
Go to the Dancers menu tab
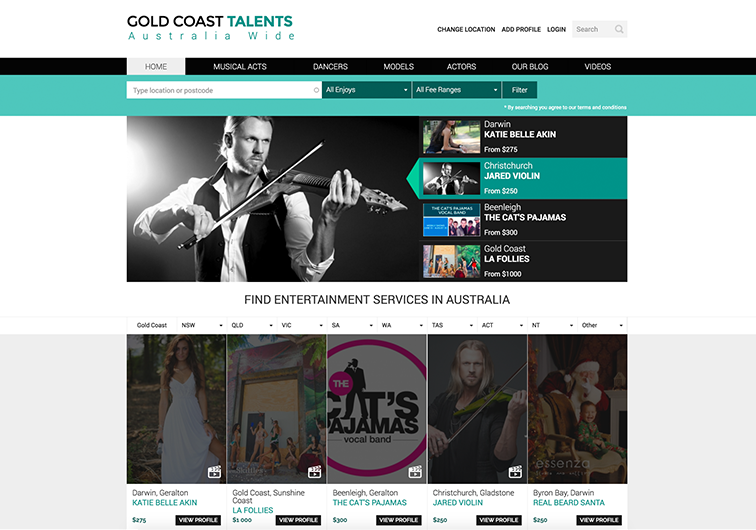(330, 67)
